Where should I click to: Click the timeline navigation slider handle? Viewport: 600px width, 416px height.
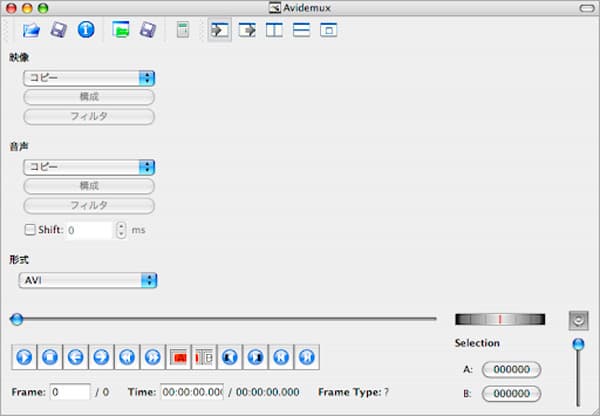(x=16, y=319)
